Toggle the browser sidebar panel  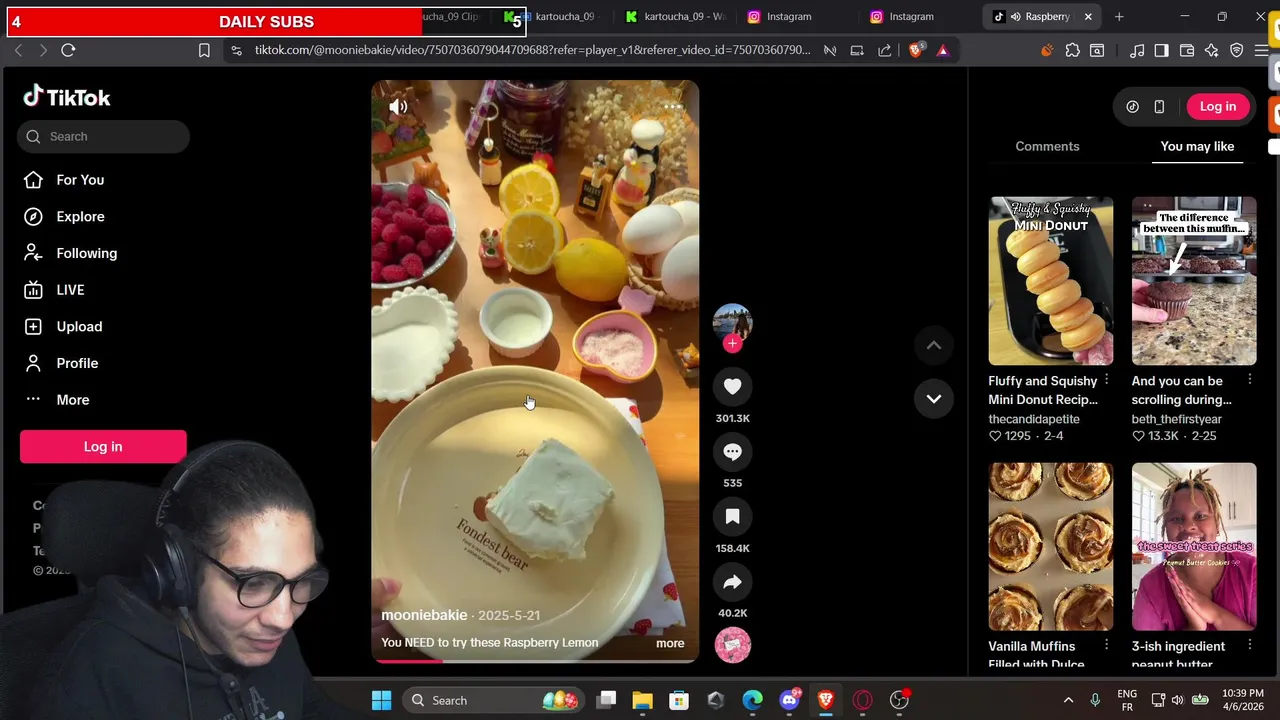pyautogui.click(x=1161, y=50)
